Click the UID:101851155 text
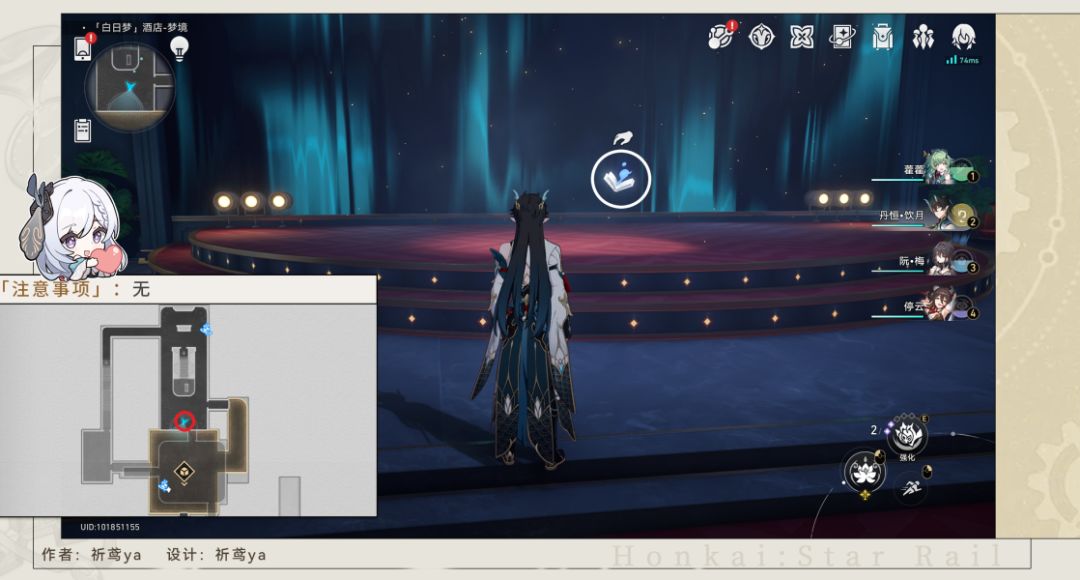The height and width of the screenshot is (580, 1080). coord(110,527)
